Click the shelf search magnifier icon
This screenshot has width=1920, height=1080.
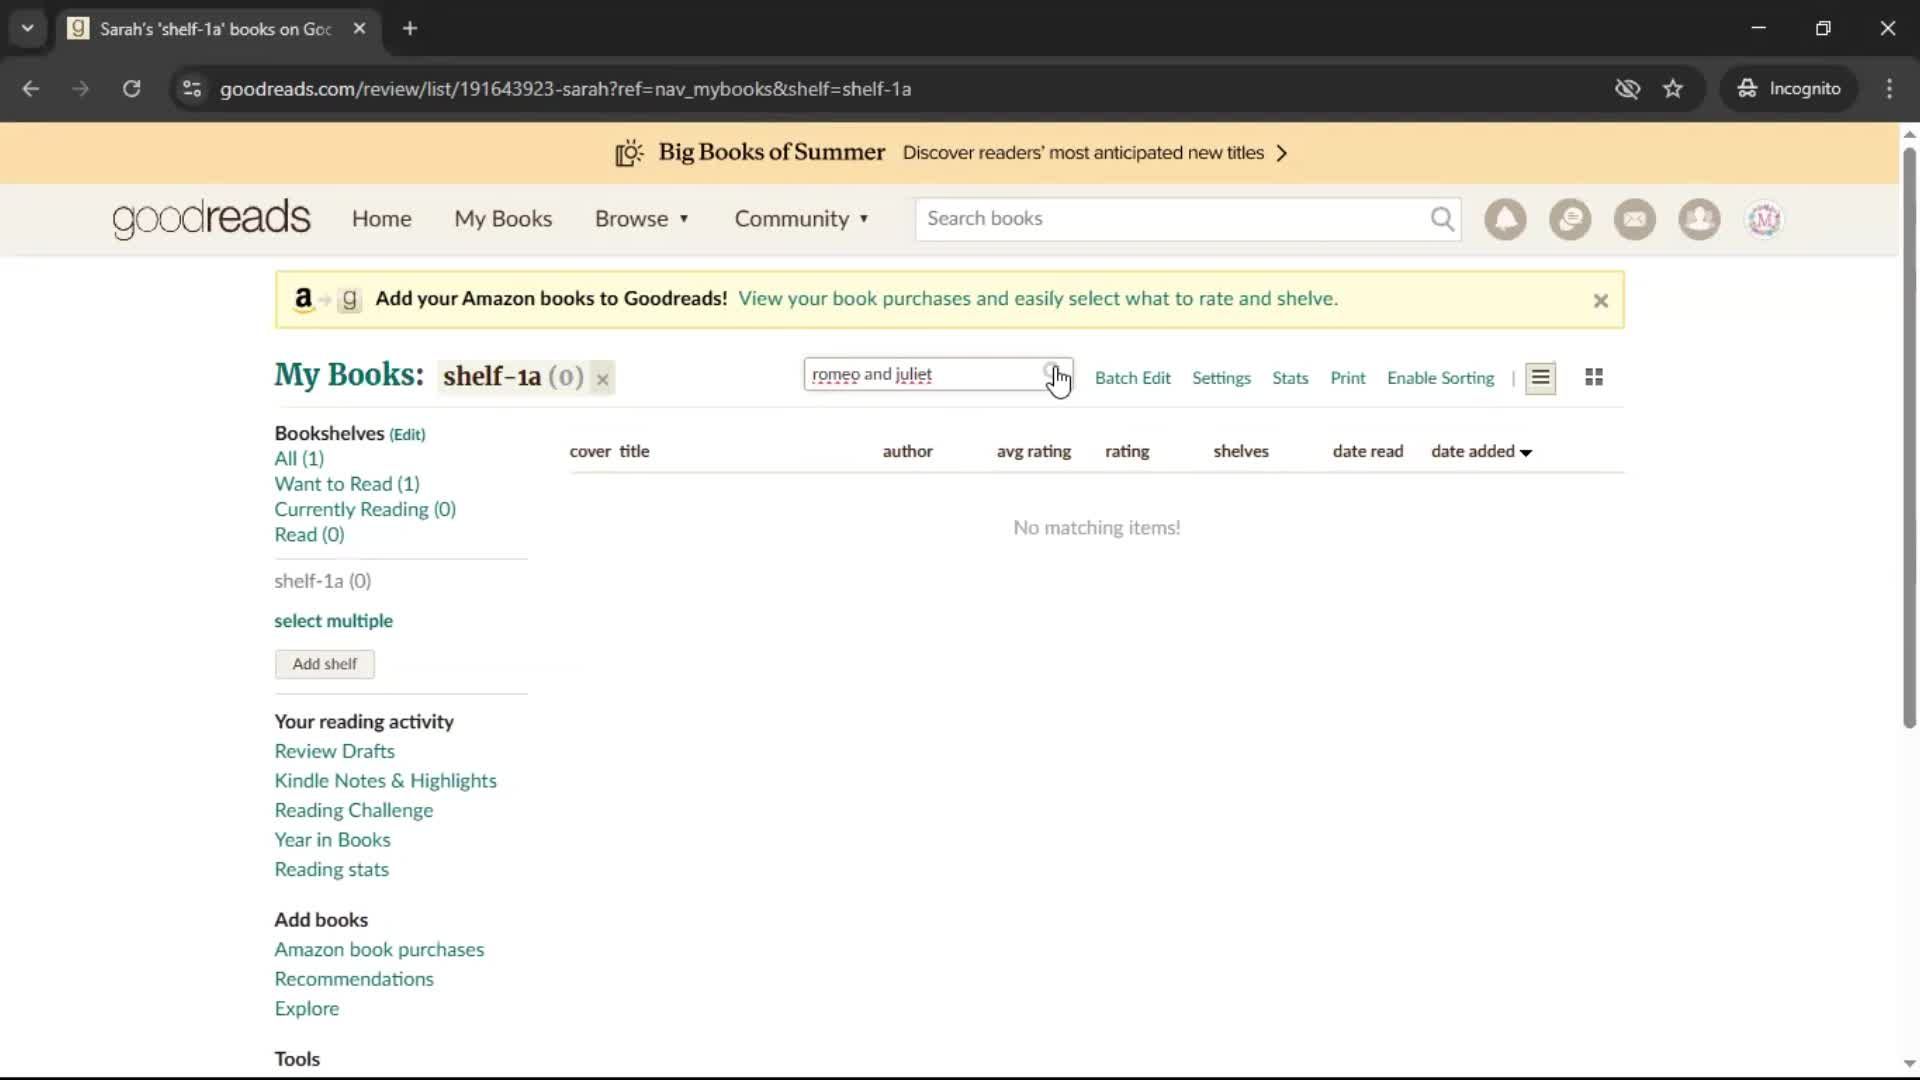[1053, 374]
